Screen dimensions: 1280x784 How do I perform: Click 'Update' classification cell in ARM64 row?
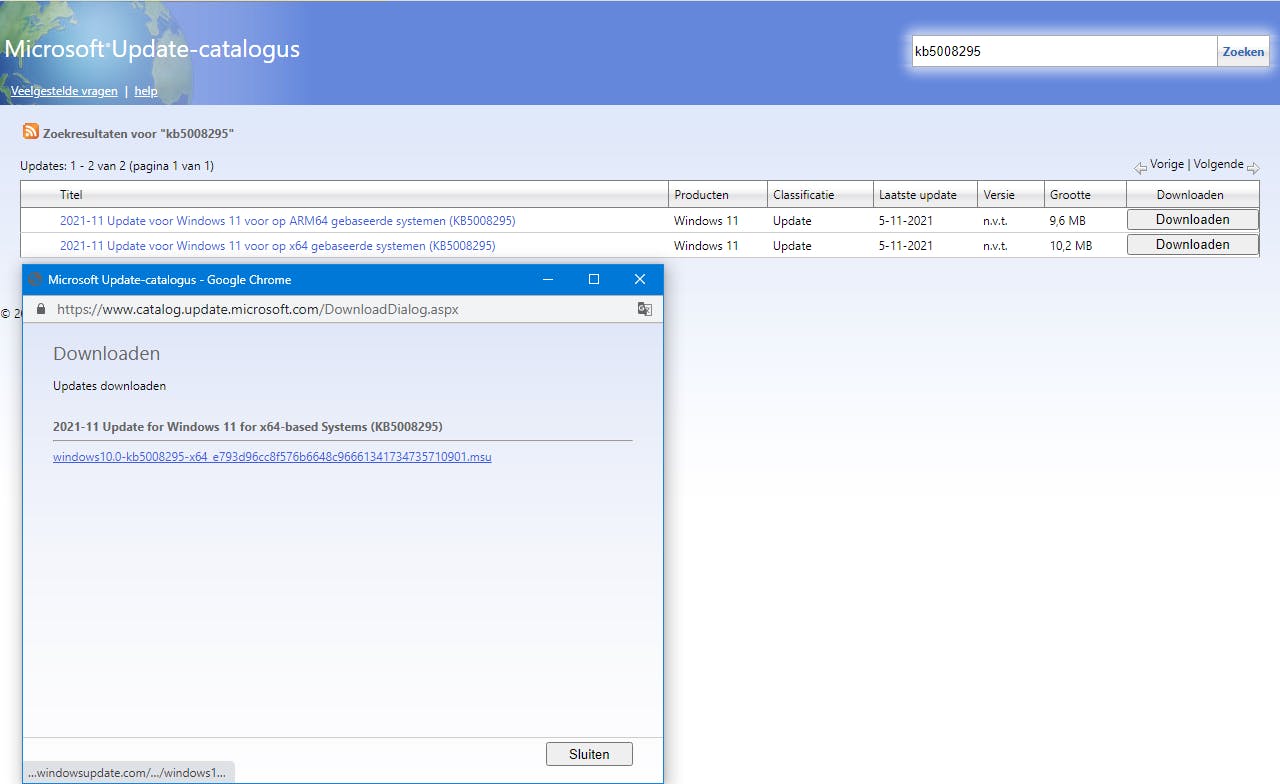coord(792,221)
